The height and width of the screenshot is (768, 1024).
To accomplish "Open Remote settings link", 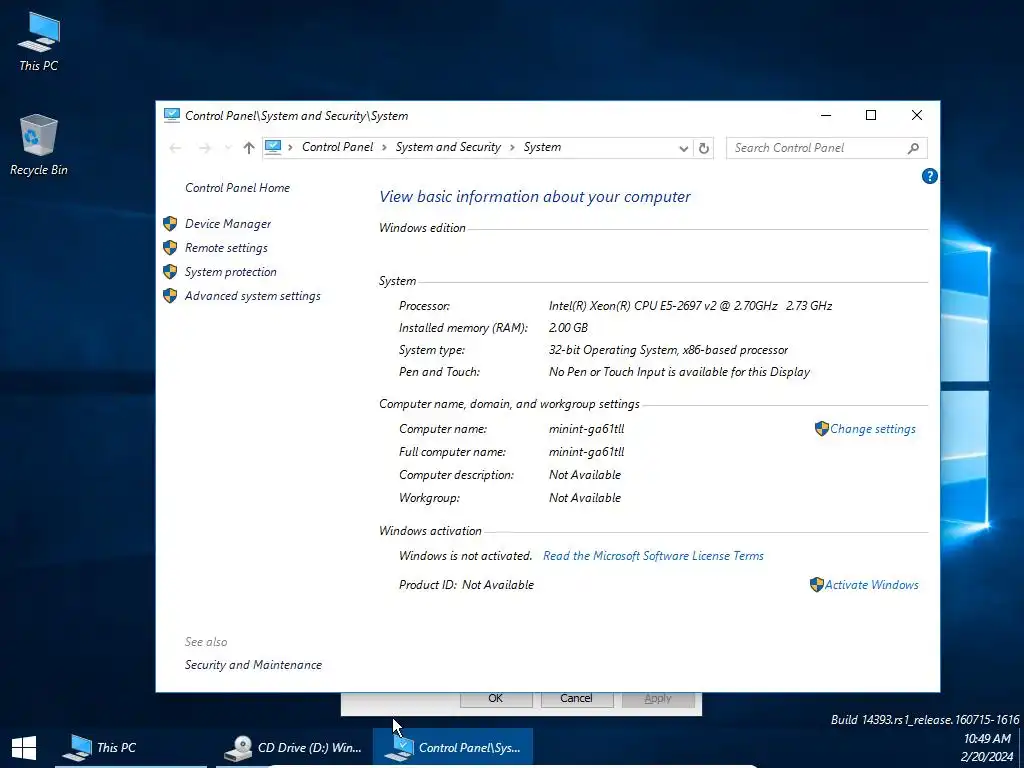I will click(226, 248).
